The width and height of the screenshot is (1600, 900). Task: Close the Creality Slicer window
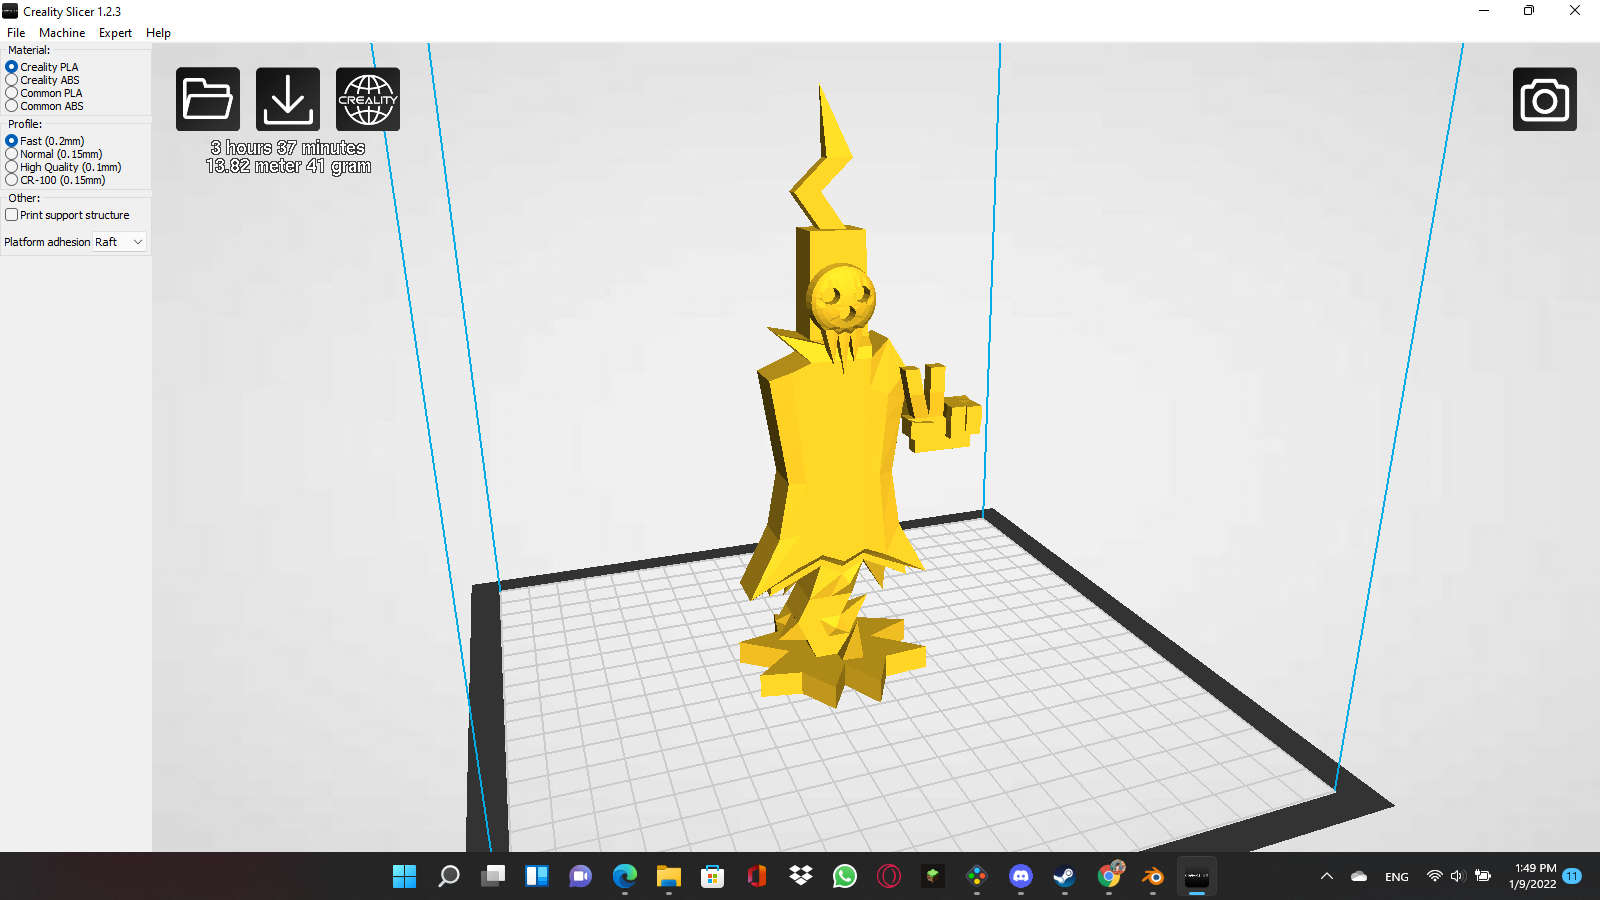click(1575, 11)
